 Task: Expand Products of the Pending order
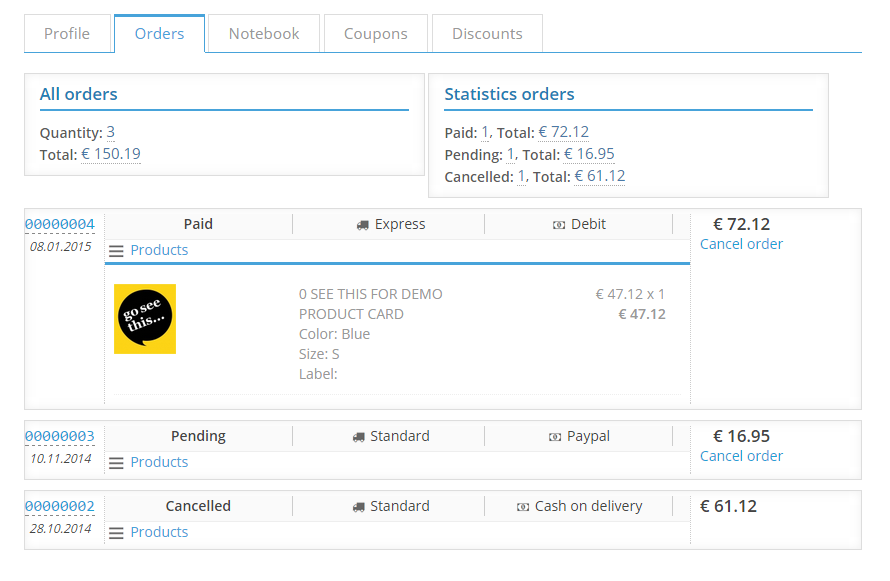(159, 462)
